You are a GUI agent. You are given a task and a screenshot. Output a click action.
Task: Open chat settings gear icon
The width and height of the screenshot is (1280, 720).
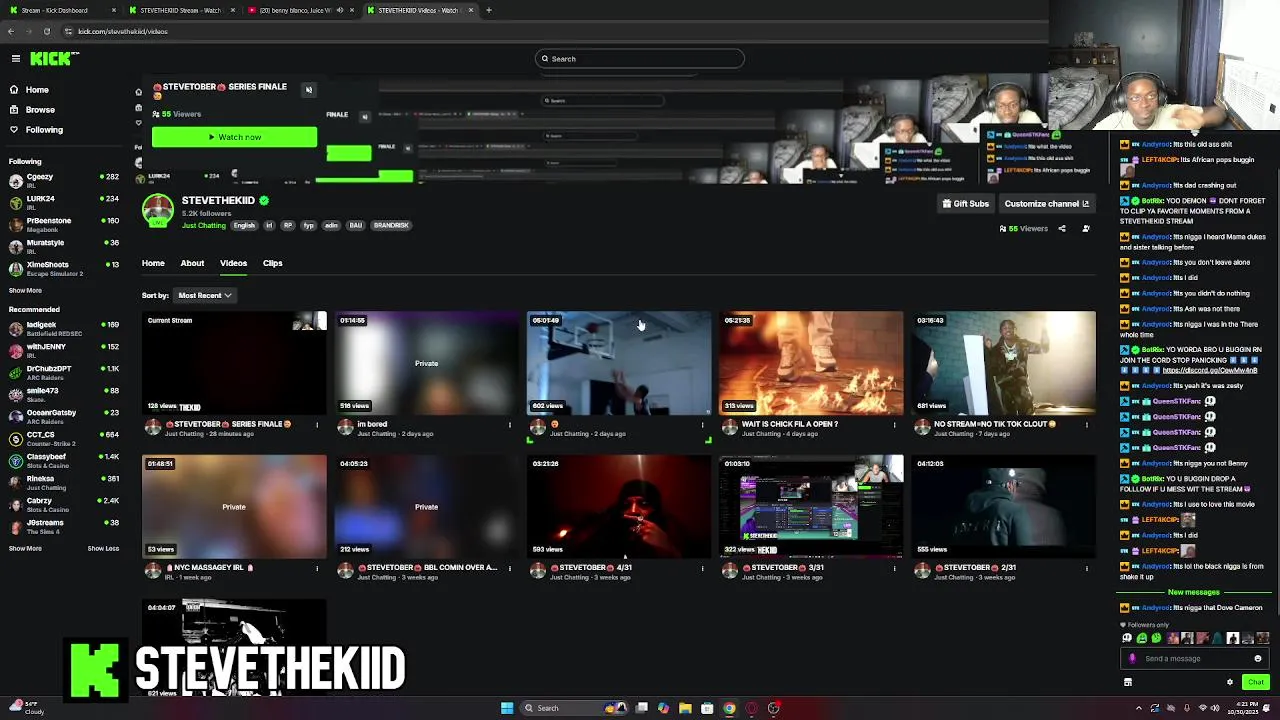tap(1230, 683)
